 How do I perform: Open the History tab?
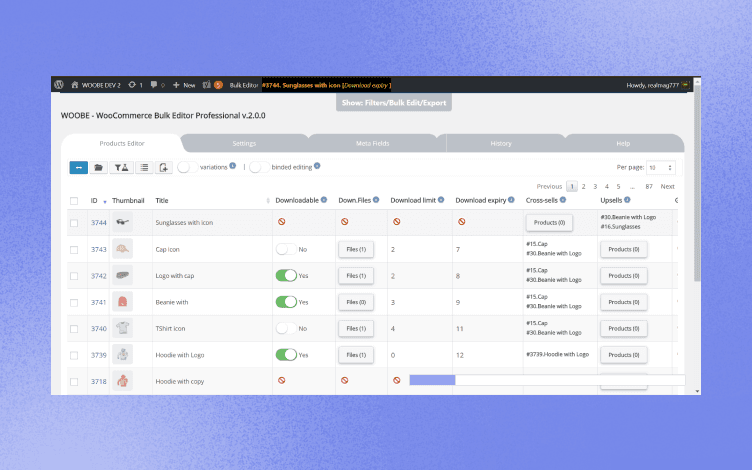[x=501, y=143]
